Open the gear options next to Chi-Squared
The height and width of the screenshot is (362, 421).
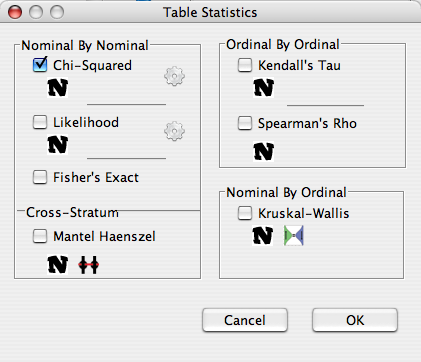[x=174, y=76]
